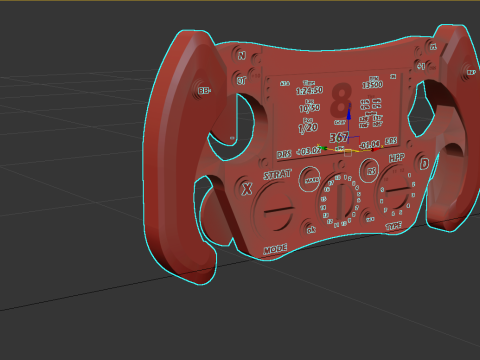The height and width of the screenshot is (360, 480).
Task: Click the 13500 RPM readout
Action: (x=372, y=85)
